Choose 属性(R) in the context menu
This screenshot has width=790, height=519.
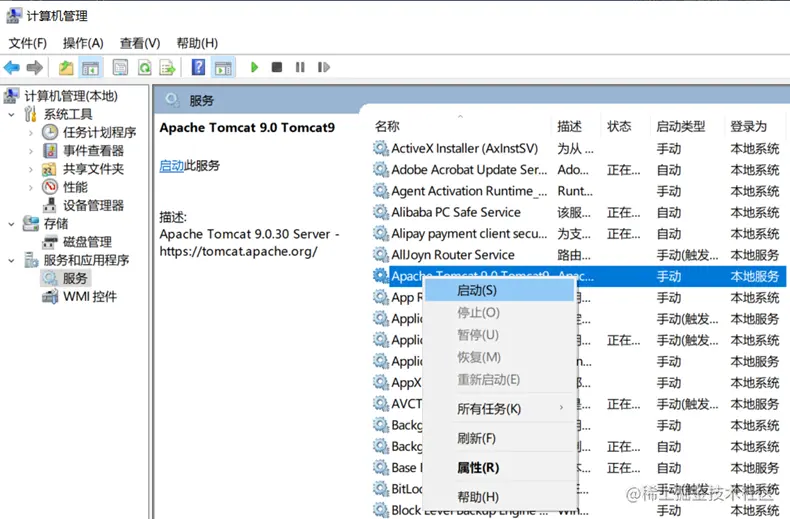click(x=500, y=468)
